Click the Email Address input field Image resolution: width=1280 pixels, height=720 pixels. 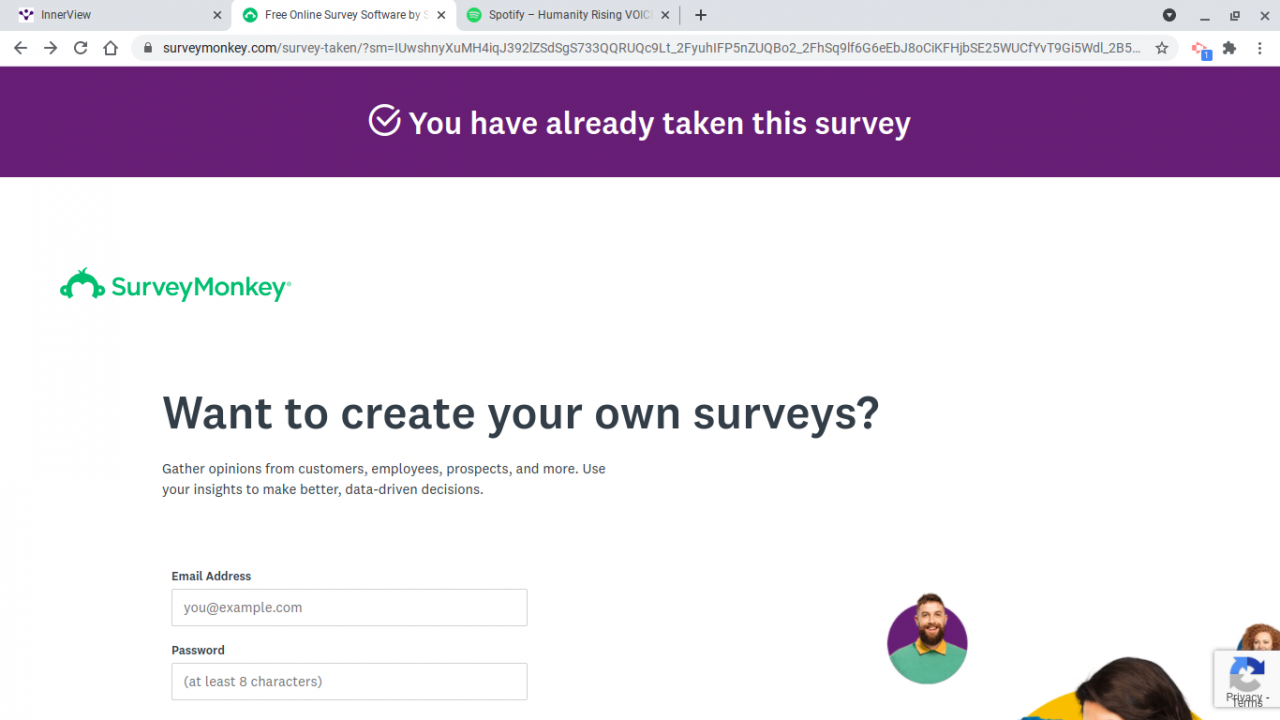click(x=349, y=607)
